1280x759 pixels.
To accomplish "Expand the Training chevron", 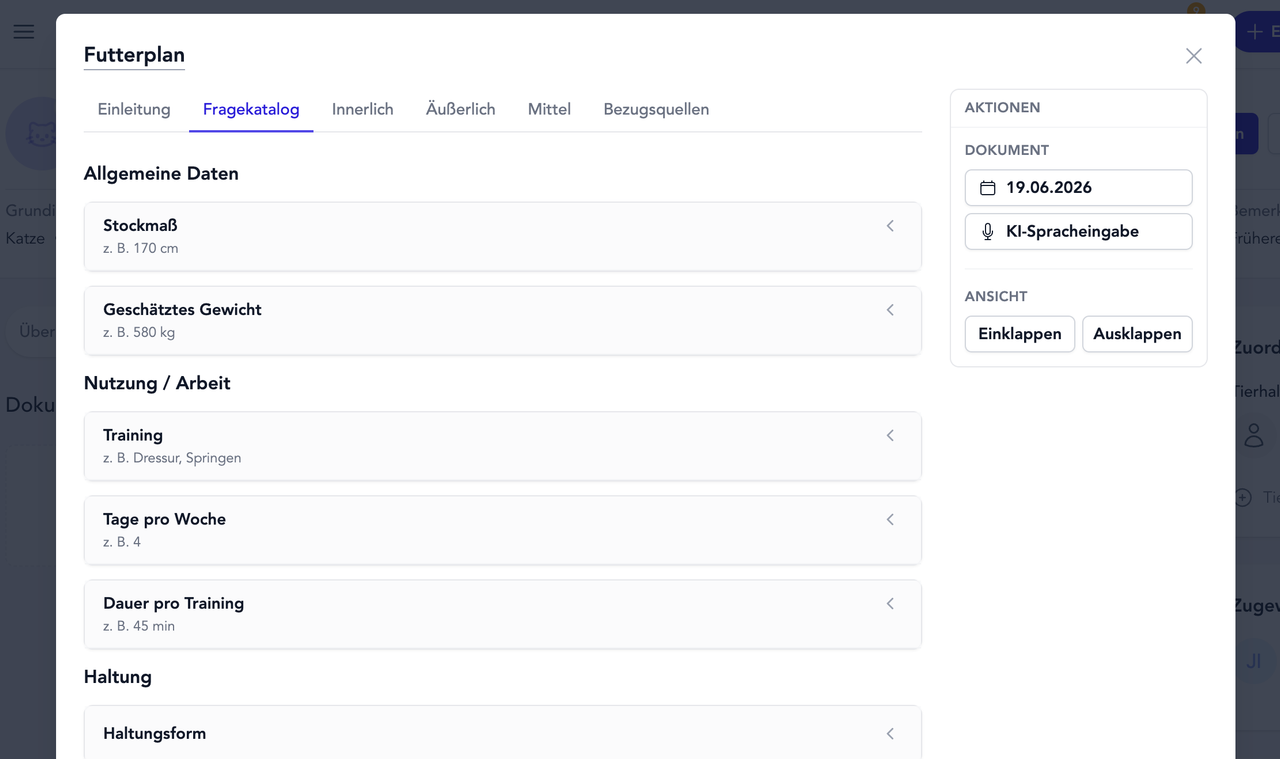I will point(890,436).
